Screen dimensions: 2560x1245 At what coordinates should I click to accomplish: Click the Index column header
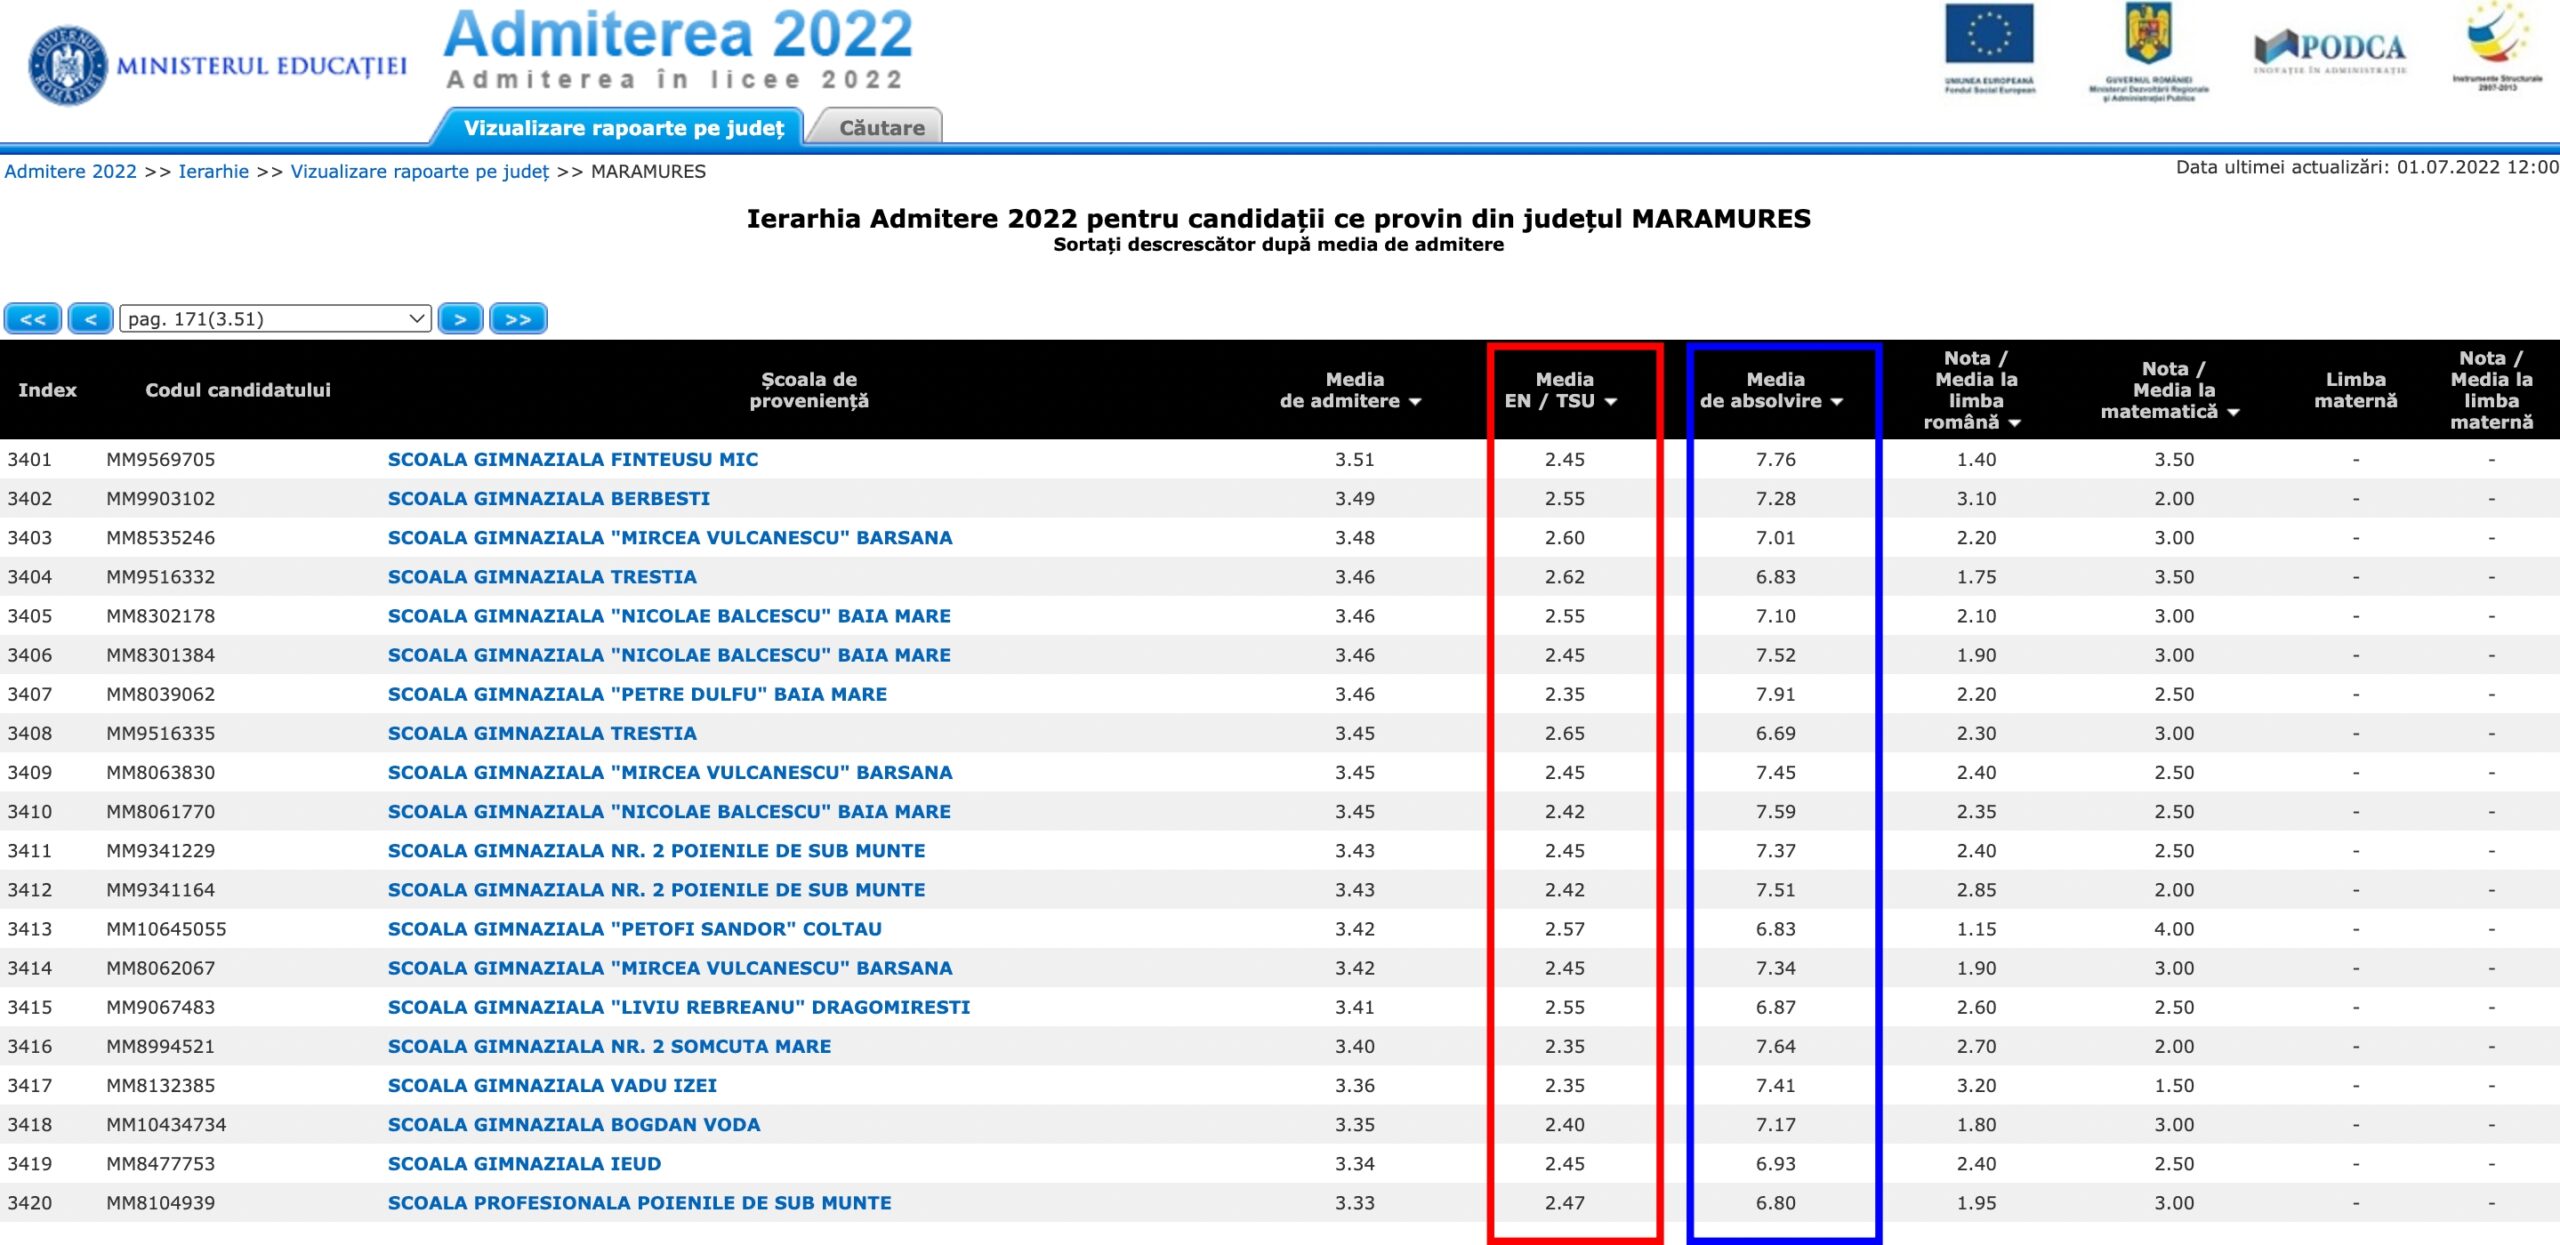(x=47, y=390)
